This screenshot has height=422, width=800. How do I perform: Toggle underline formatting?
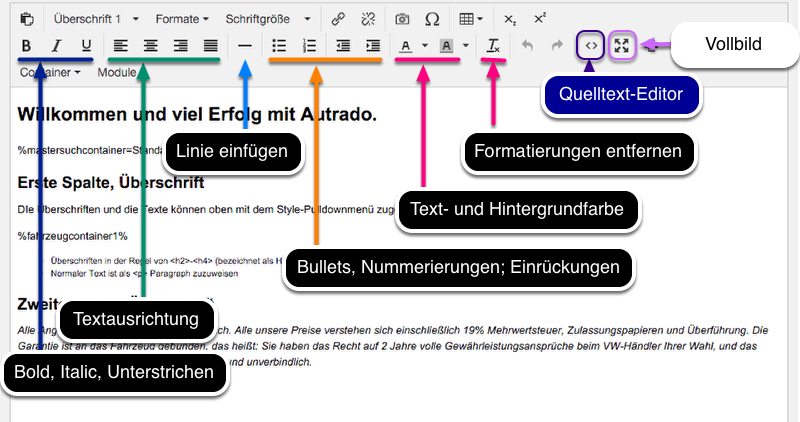click(x=86, y=46)
